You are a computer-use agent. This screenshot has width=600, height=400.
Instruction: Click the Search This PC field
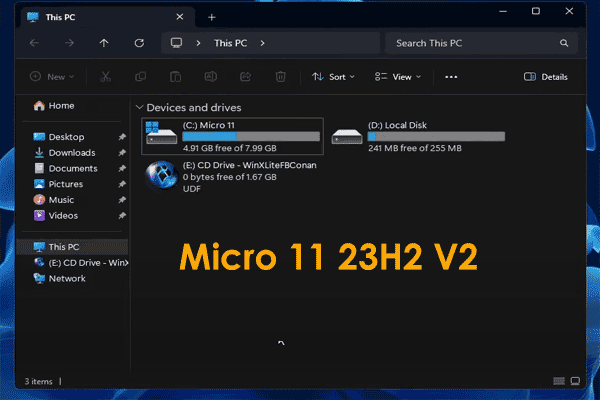pyautogui.click(x=481, y=43)
